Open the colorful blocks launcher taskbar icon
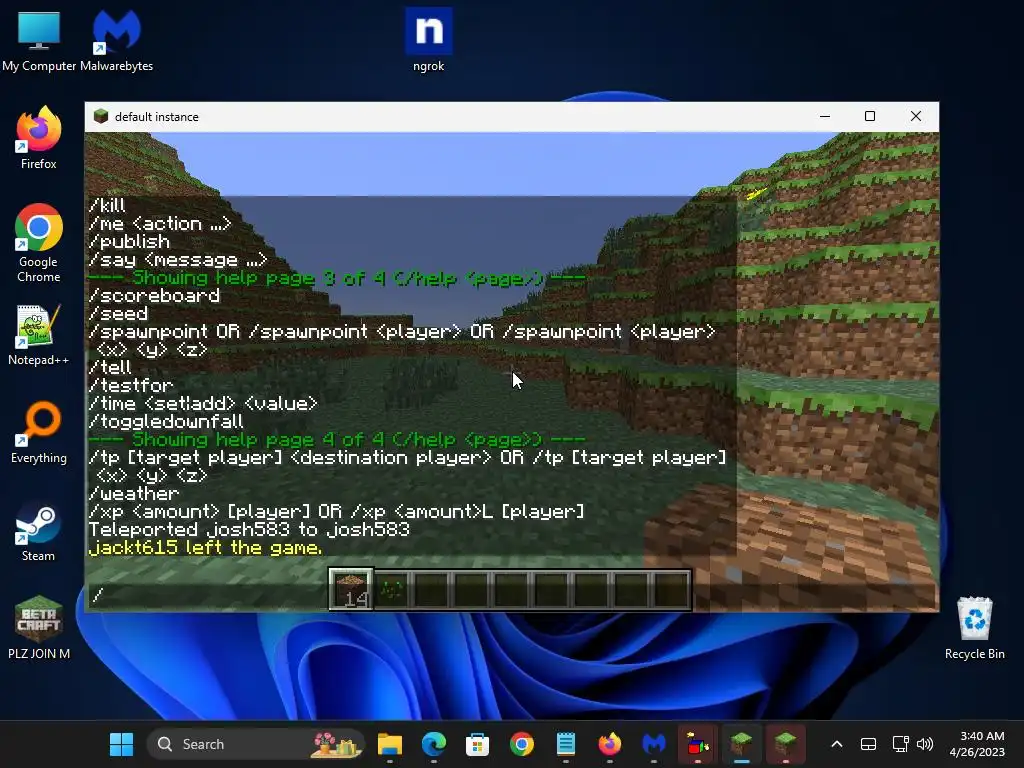 click(x=697, y=744)
